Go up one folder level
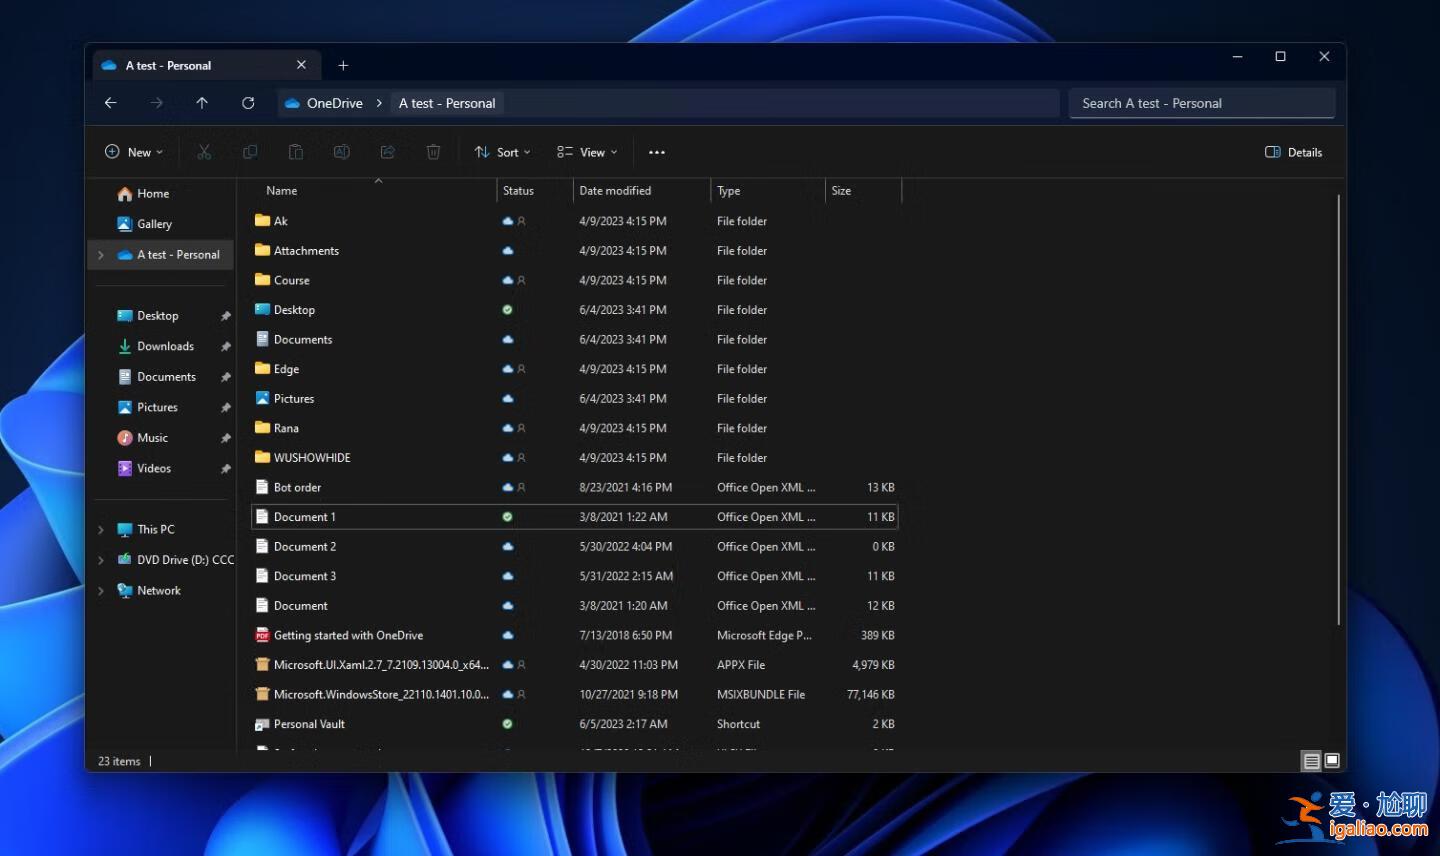1440x856 pixels. coord(202,103)
